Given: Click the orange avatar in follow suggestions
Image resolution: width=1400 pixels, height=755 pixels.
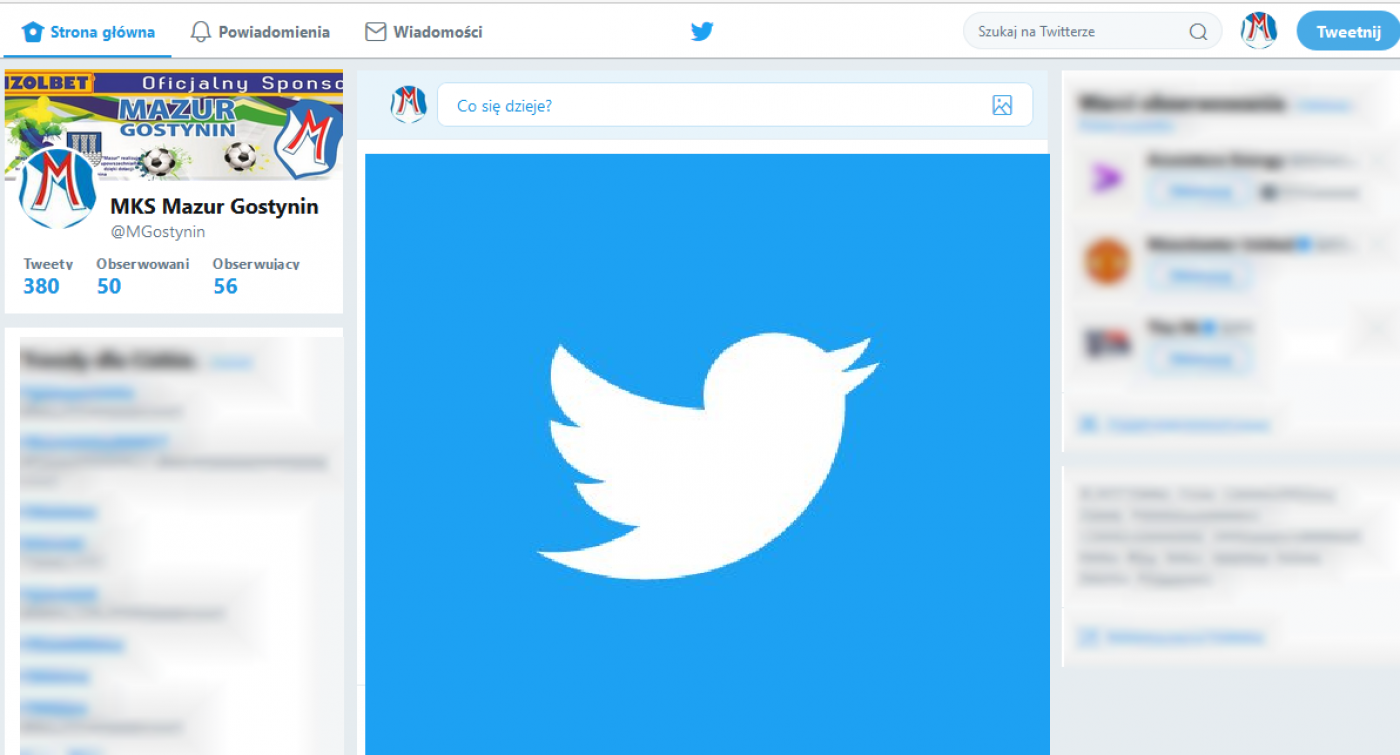Looking at the screenshot, I should click(x=1107, y=262).
